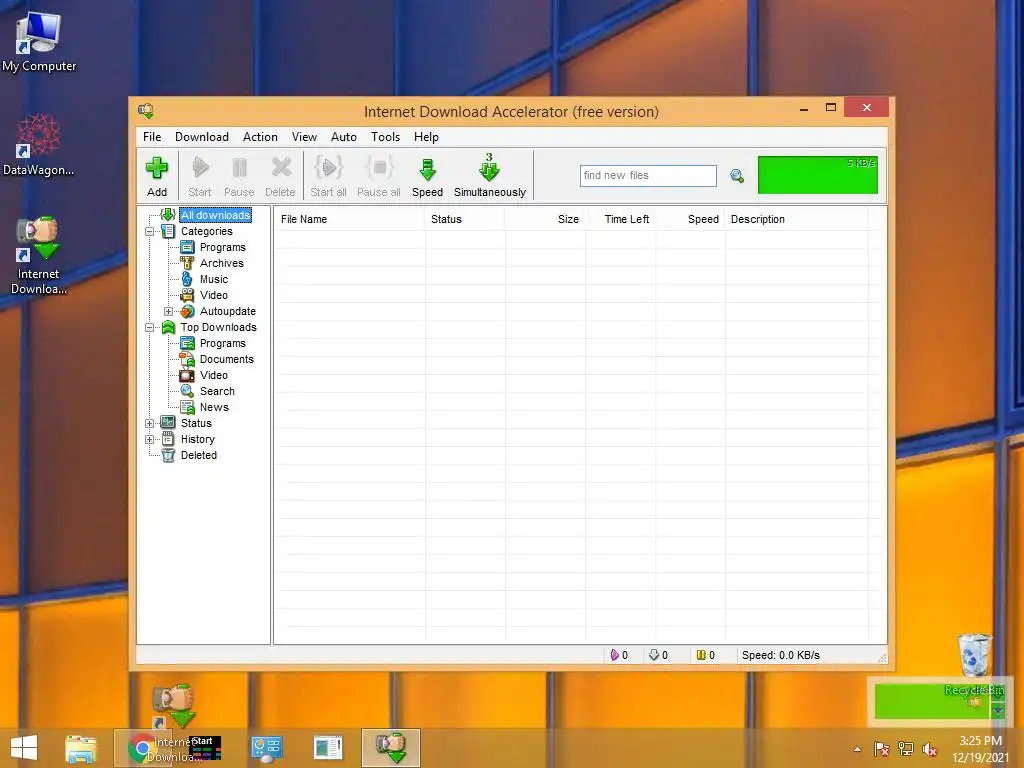1024x768 pixels.
Task: Click the Speed toolbar icon
Action: coord(428,170)
